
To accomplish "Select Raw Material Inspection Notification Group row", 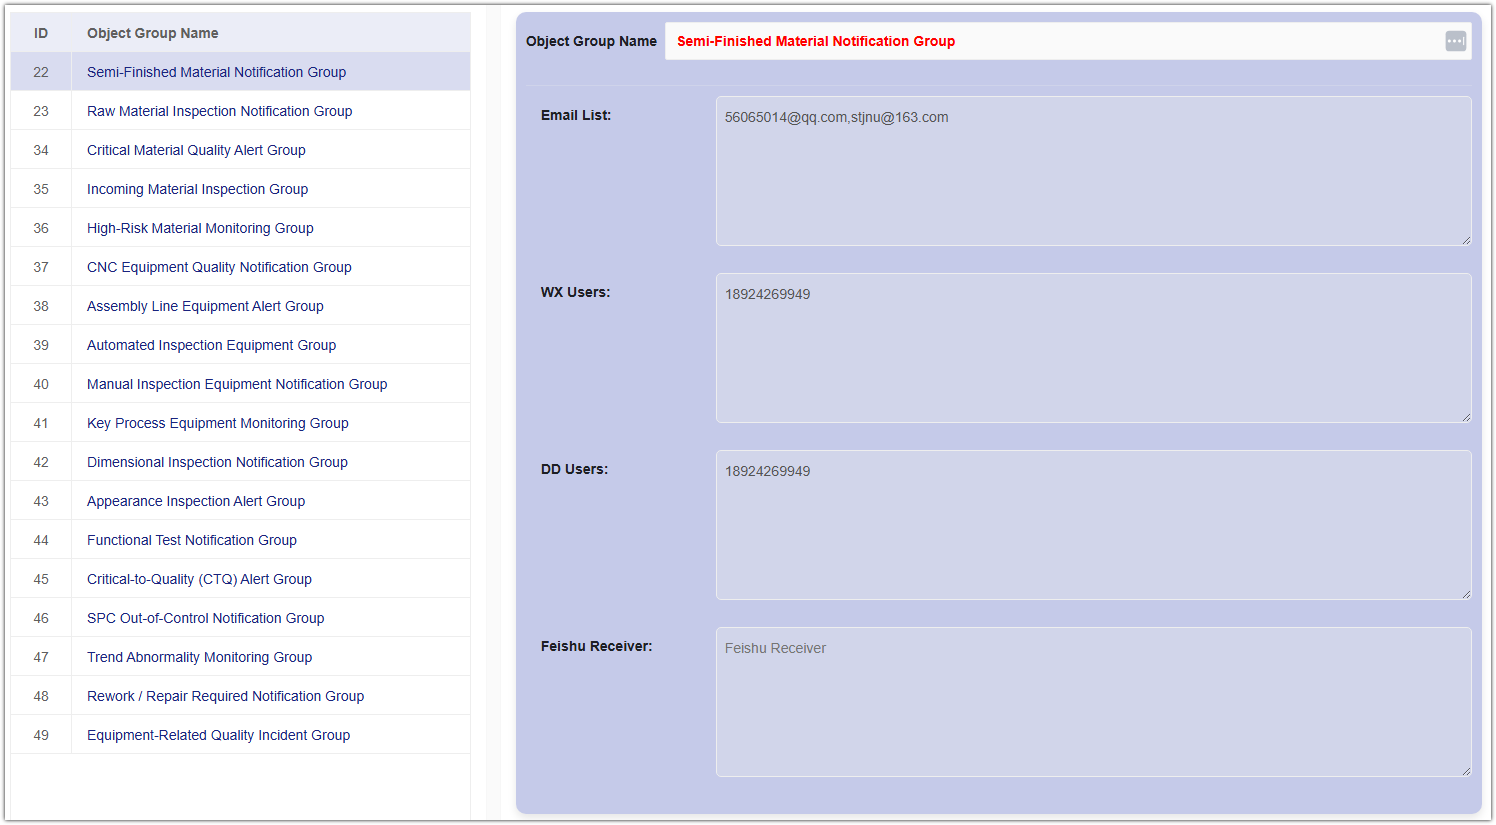I will [x=219, y=111].
